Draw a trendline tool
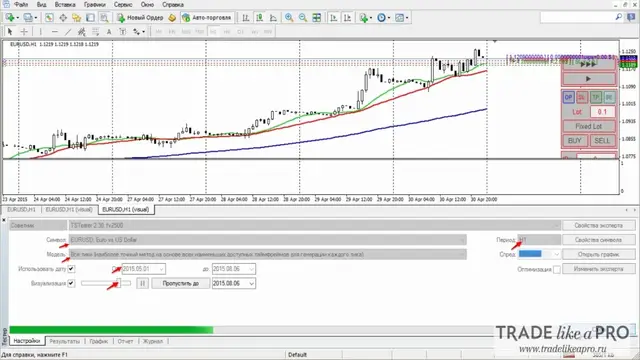 68,31
